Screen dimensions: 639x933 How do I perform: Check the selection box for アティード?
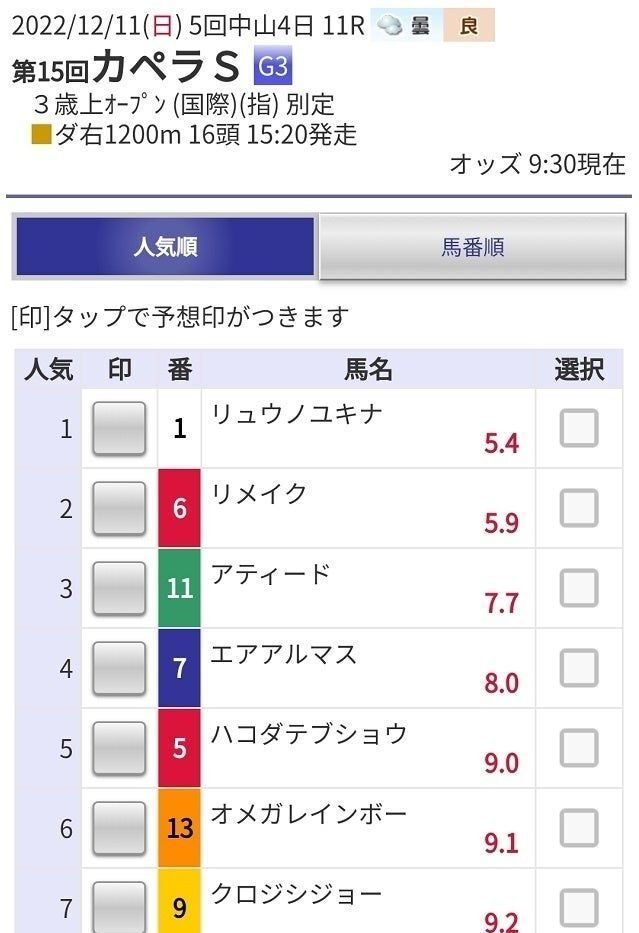579,588
